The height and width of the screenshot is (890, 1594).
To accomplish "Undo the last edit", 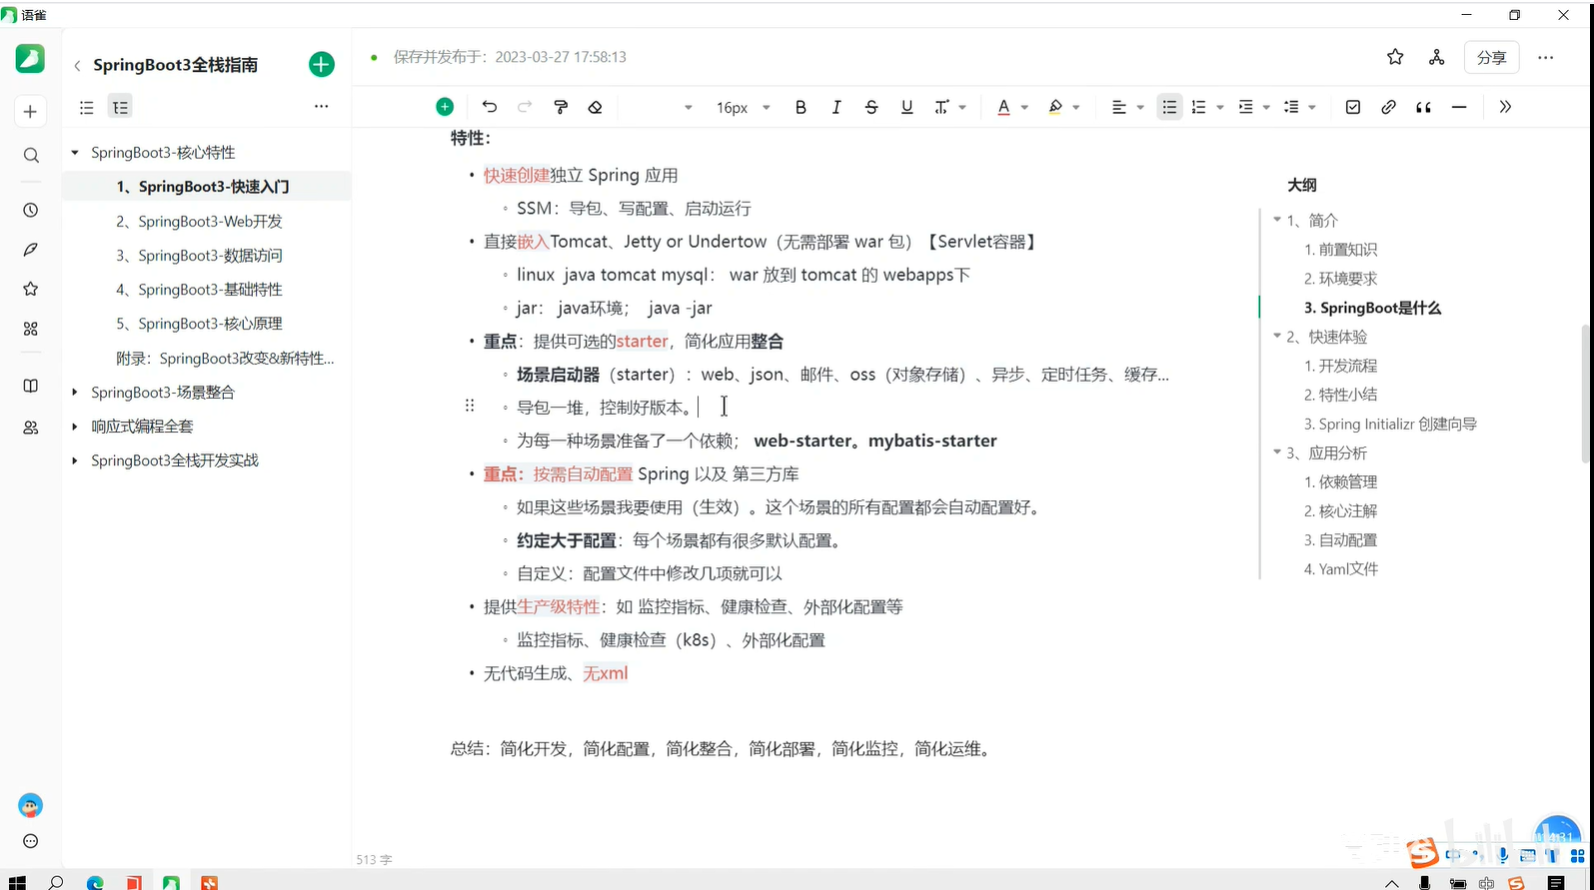I will click(x=489, y=107).
